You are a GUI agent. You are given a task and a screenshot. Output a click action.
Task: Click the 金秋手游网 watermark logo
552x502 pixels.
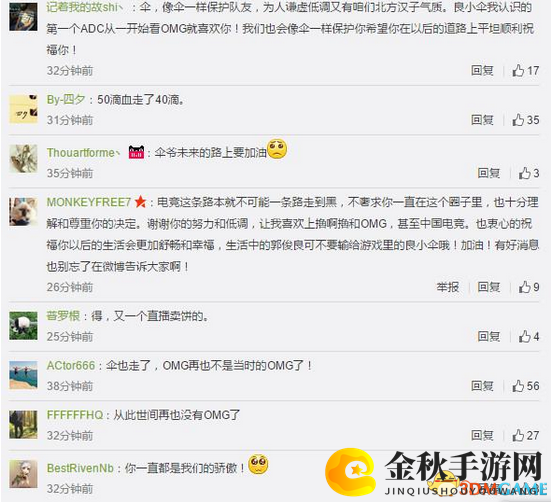tap(434, 473)
